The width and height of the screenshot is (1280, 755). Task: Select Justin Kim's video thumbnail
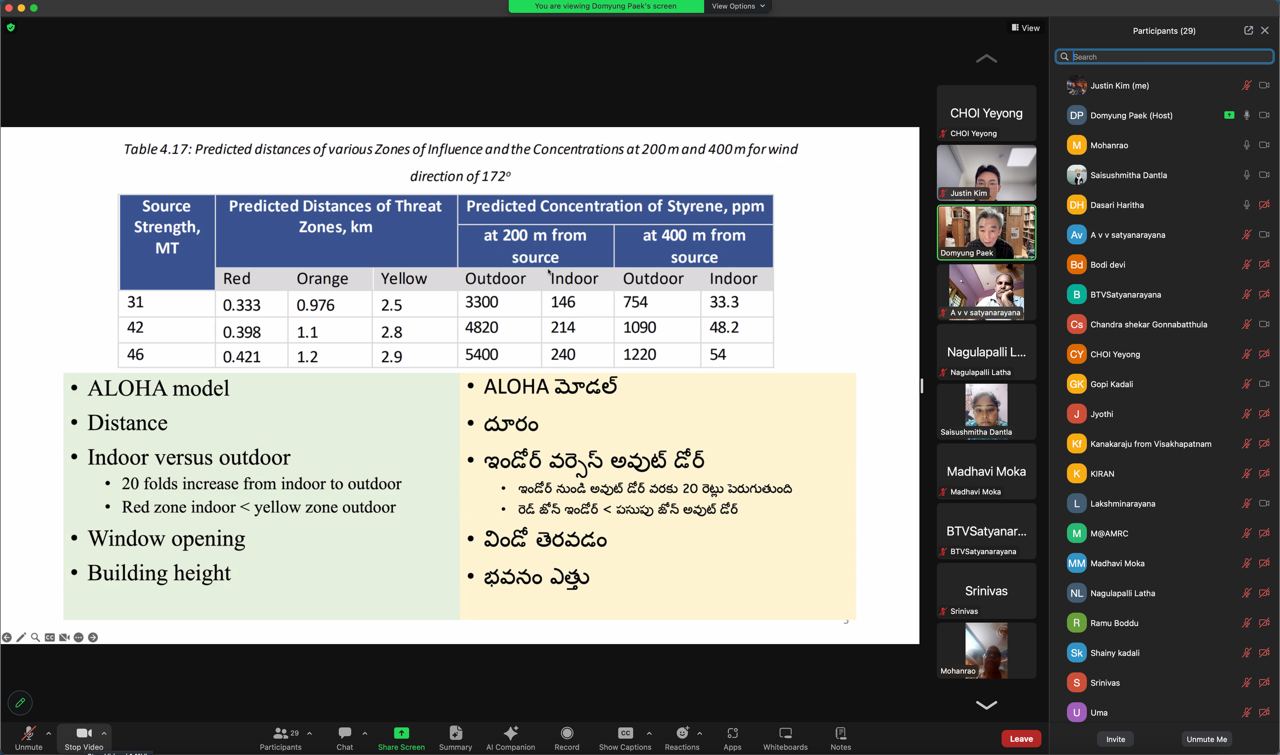coord(986,172)
